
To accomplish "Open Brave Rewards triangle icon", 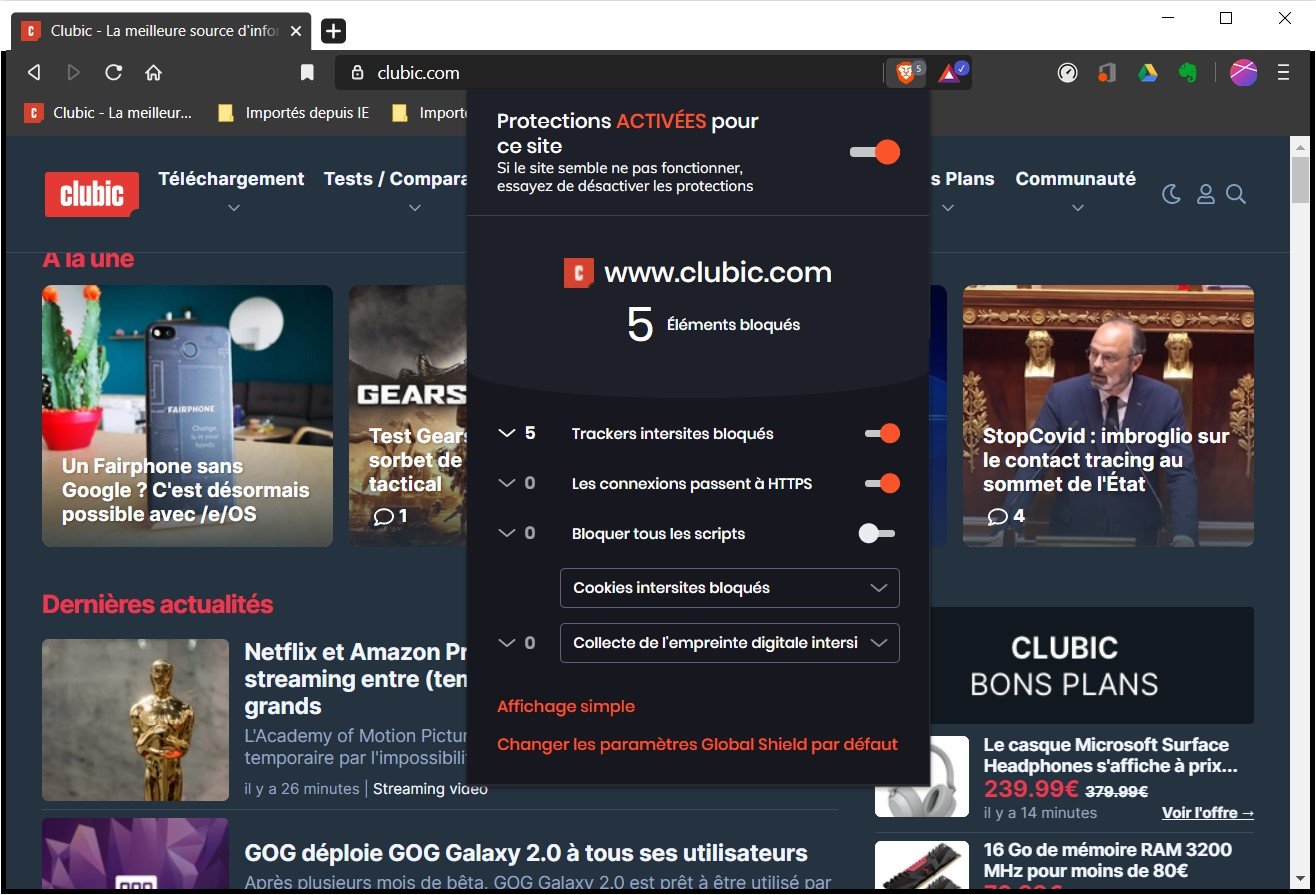I will pyautogui.click(x=948, y=72).
